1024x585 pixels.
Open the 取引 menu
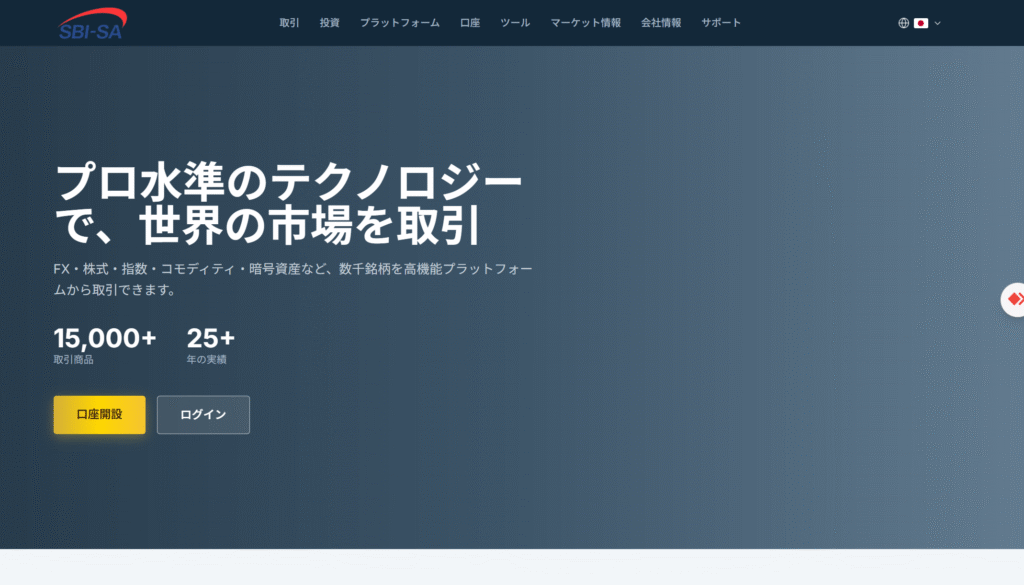tap(289, 23)
